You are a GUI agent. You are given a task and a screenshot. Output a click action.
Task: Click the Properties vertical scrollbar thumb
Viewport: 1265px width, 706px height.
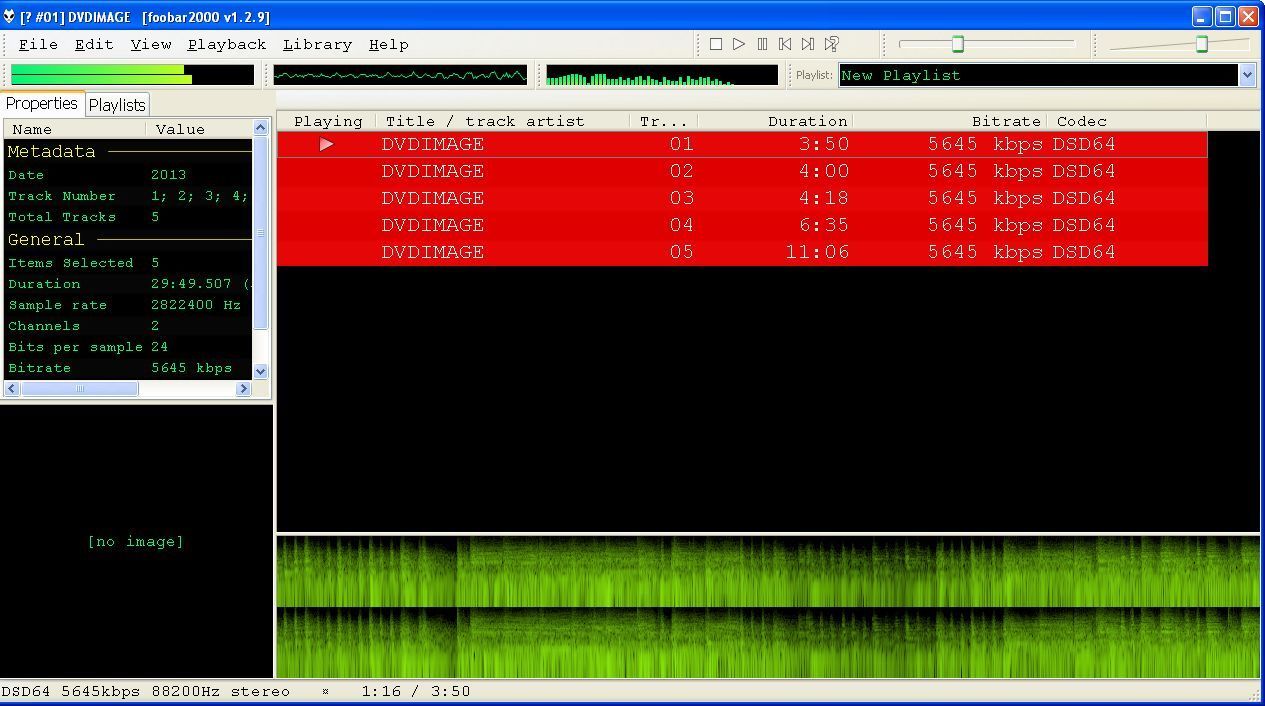pyautogui.click(x=261, y=233)
